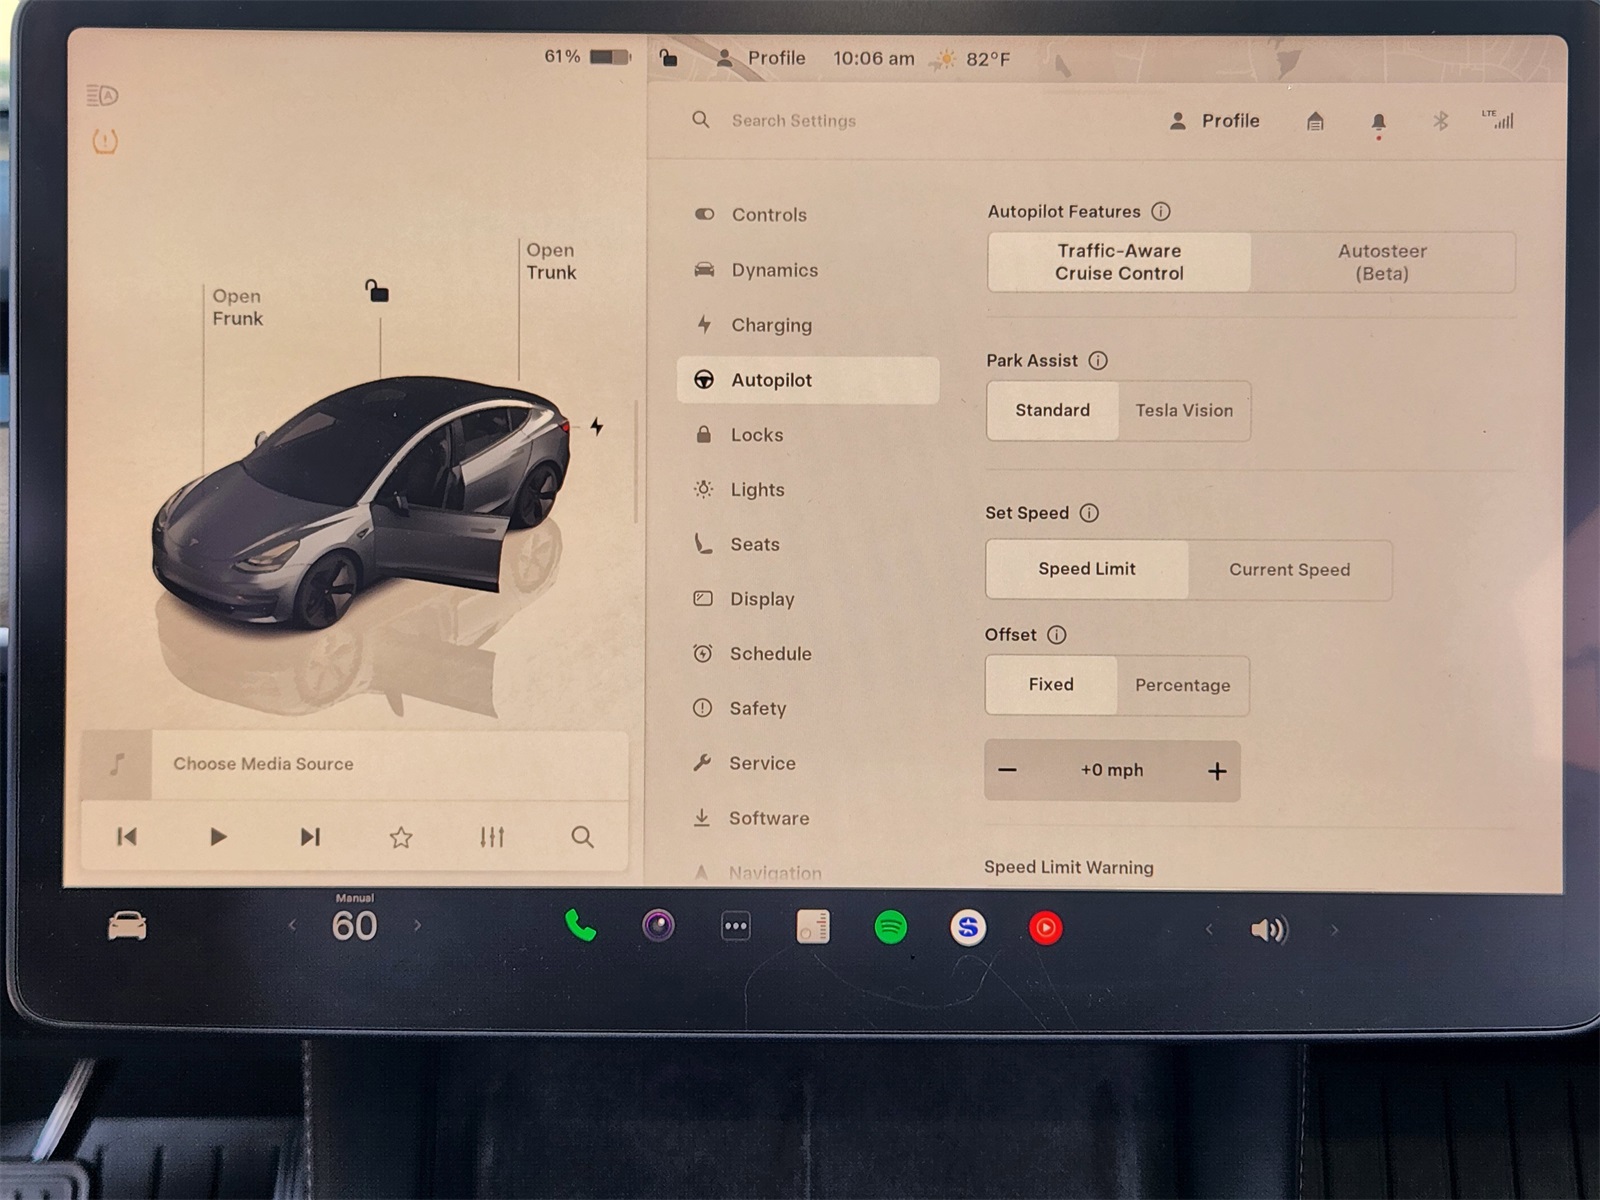Choose Current Speed for Set Speed
The height and width of the screenshot is (1200, 1600).
[1289, 569]
